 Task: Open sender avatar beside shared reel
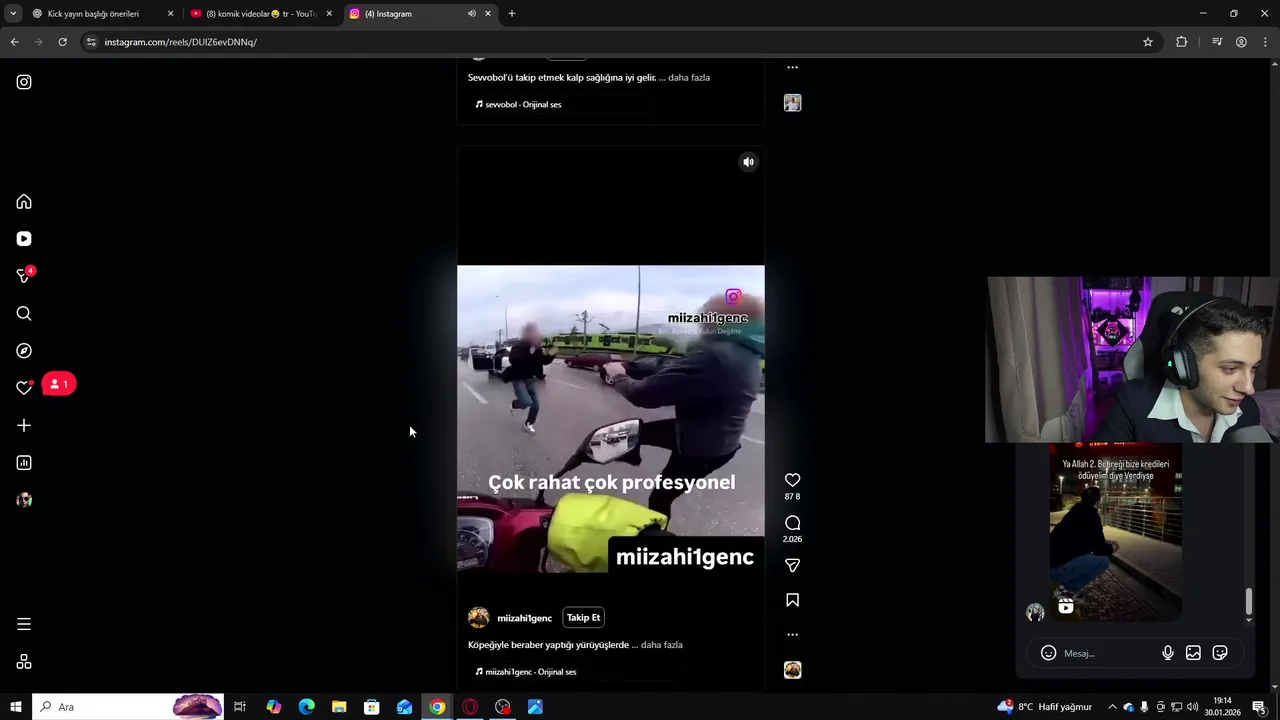coord(1035,612)
